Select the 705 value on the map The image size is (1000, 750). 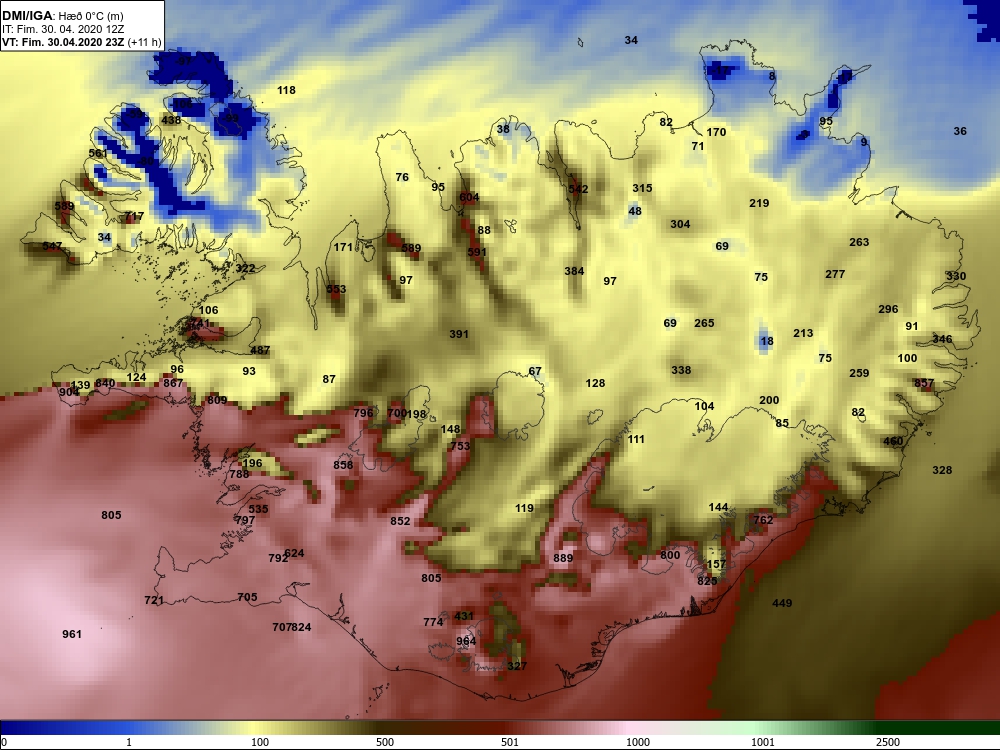click(247, 598)
